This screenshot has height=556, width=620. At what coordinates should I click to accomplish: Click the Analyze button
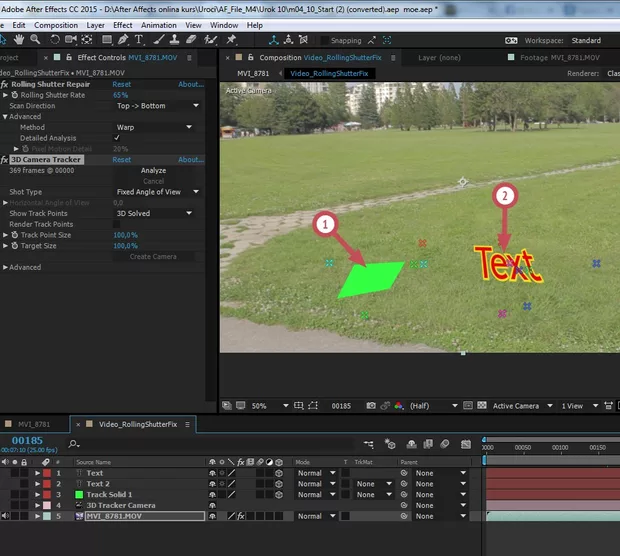pyautogui.click(x=153, y=171)
